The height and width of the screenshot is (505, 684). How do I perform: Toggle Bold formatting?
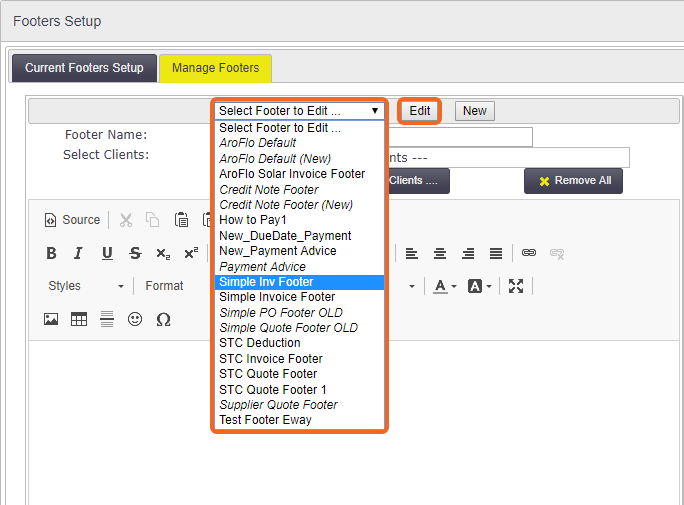(x=51, y=253)
